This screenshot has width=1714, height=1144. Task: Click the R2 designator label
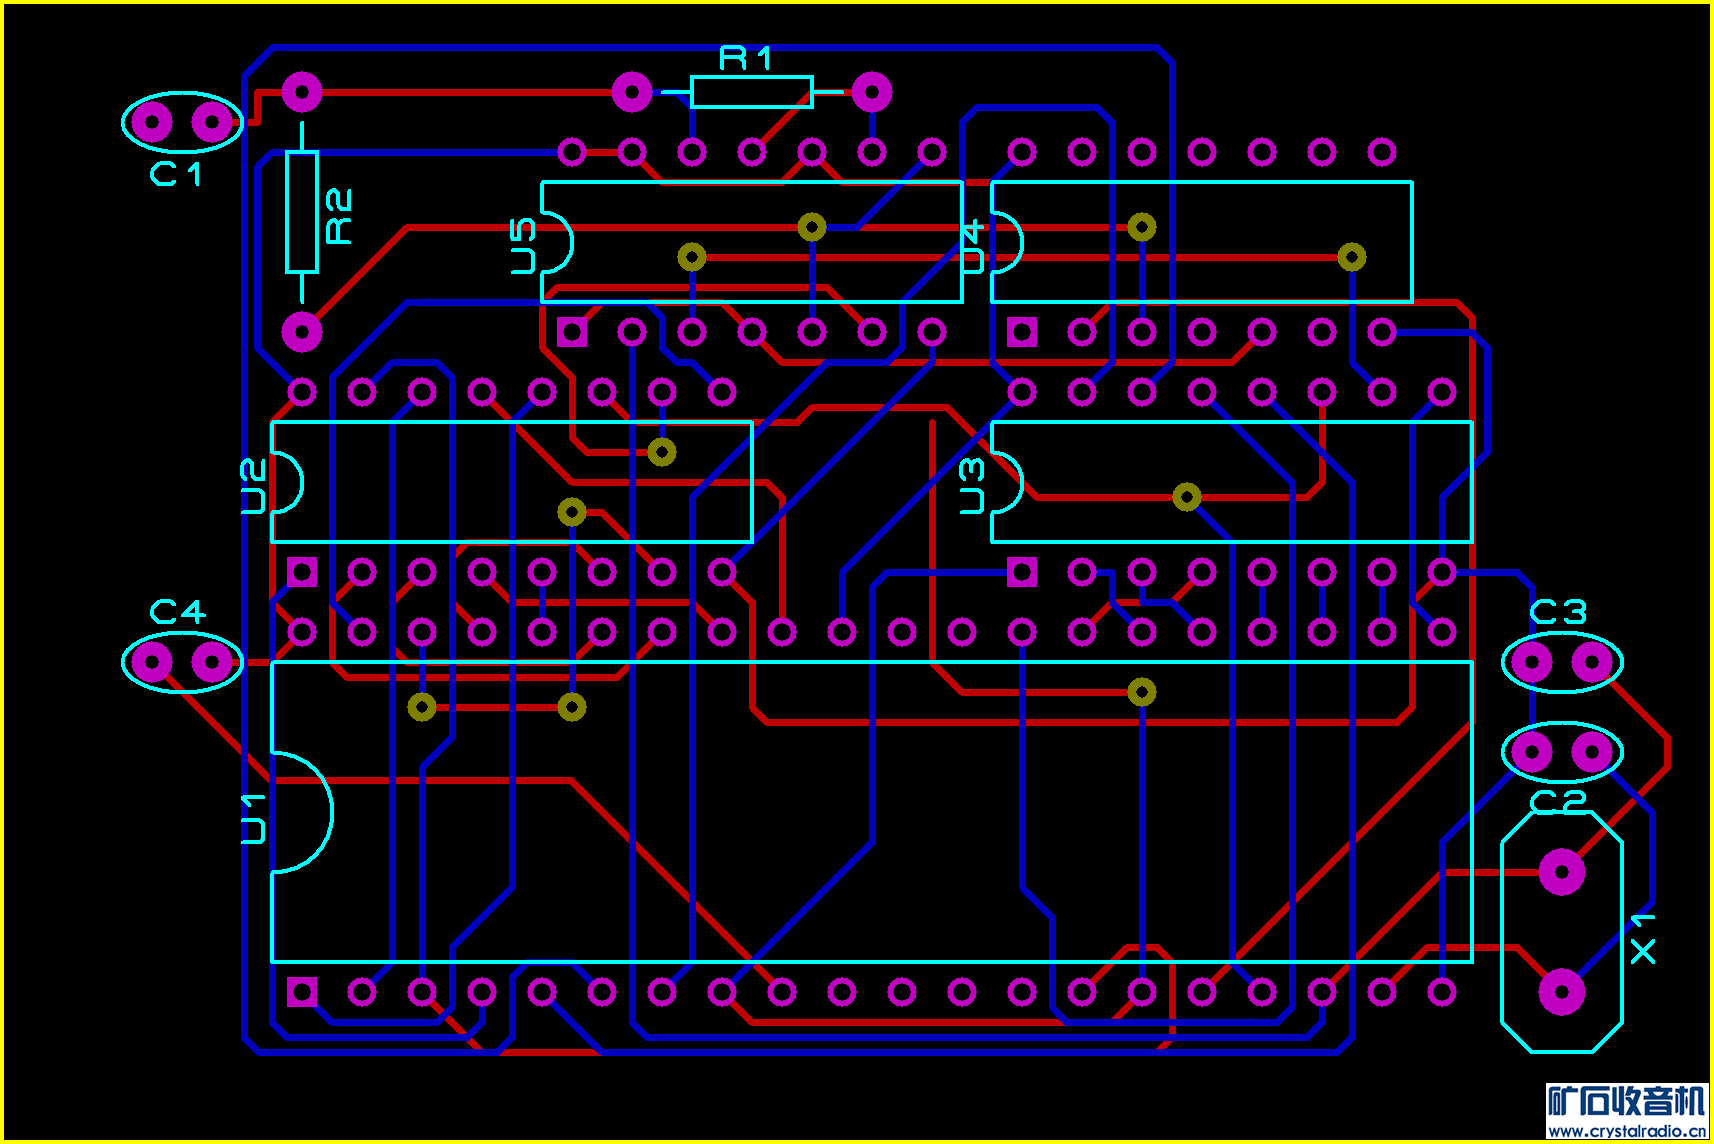(340, 216)
